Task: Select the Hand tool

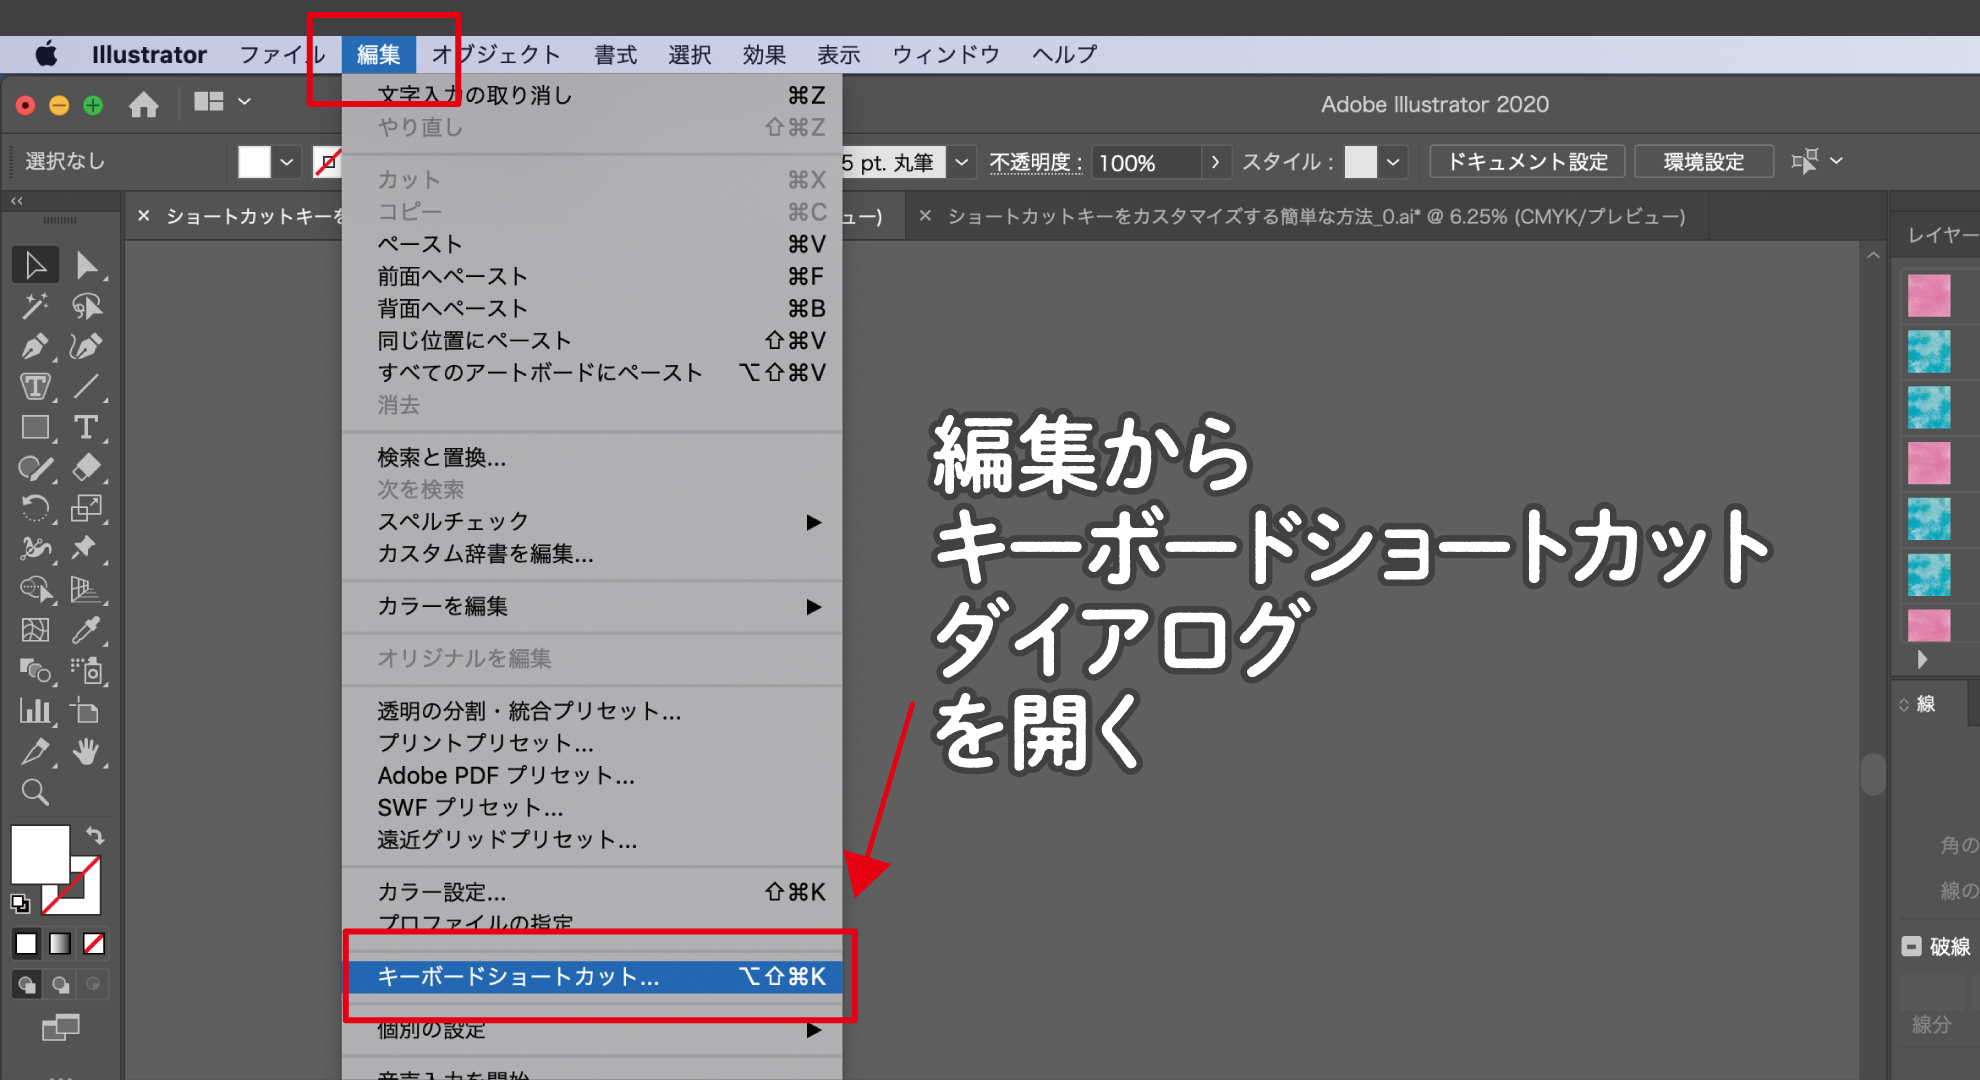Action: coord(86,752)
